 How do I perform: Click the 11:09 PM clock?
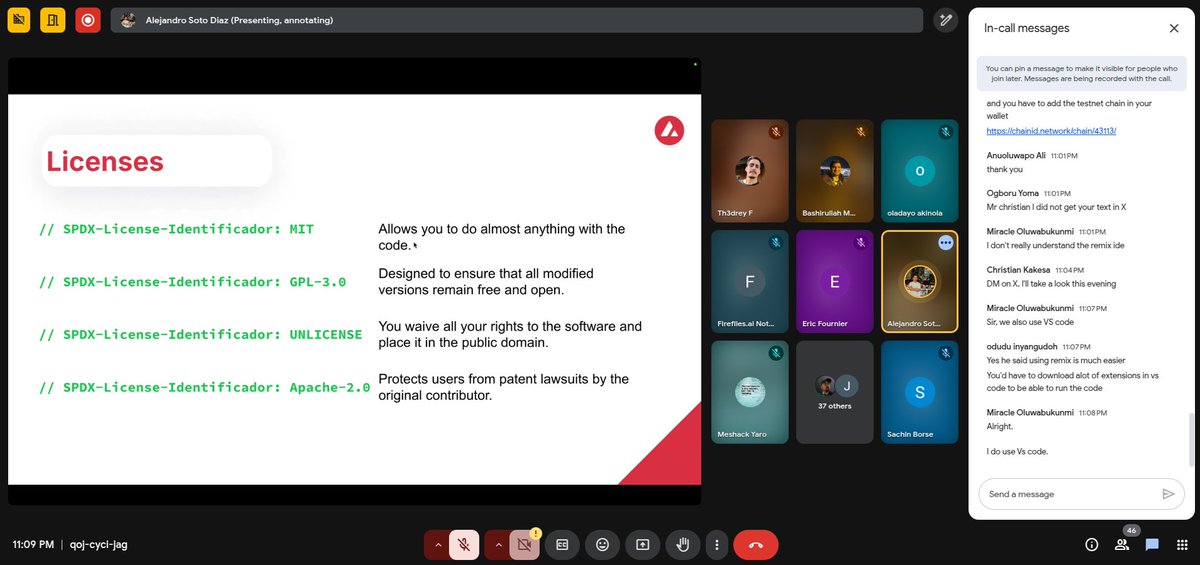pos(33,545)
